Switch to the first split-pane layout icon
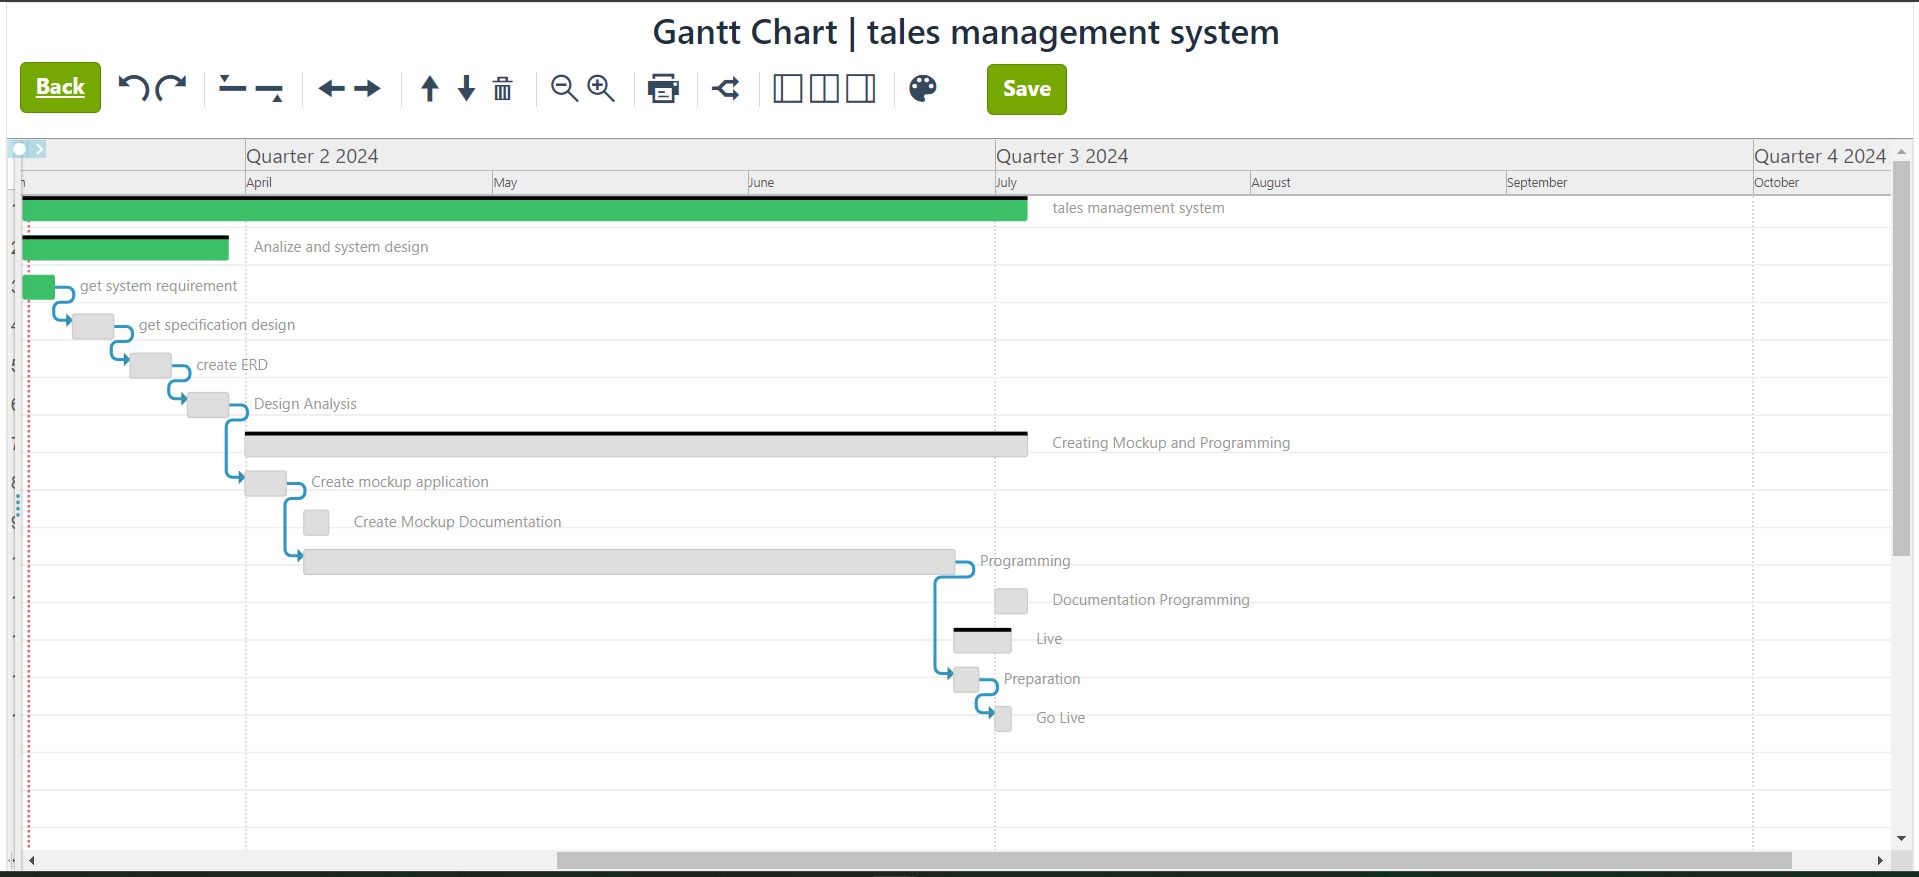The image size is (1919, 877). [788, 89]
